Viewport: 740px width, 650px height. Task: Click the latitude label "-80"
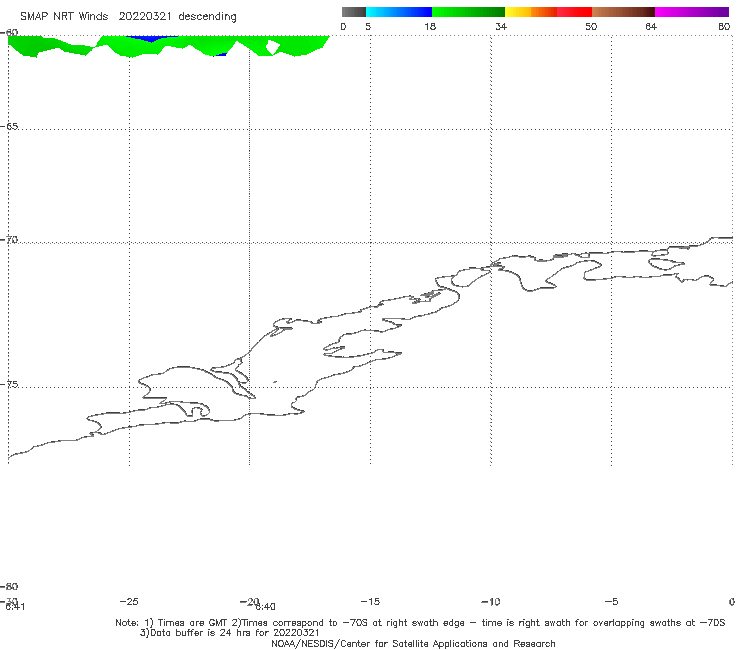tap(9, 587)
